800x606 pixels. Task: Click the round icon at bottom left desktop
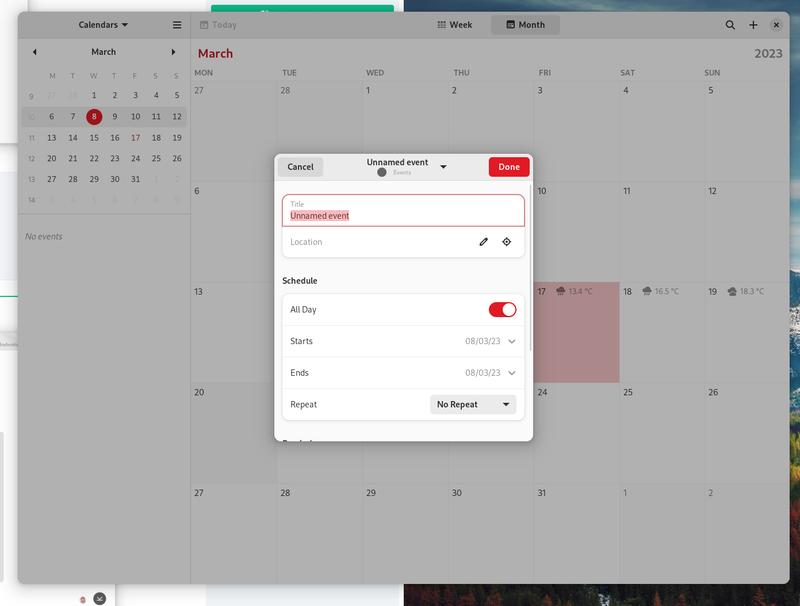99,598
